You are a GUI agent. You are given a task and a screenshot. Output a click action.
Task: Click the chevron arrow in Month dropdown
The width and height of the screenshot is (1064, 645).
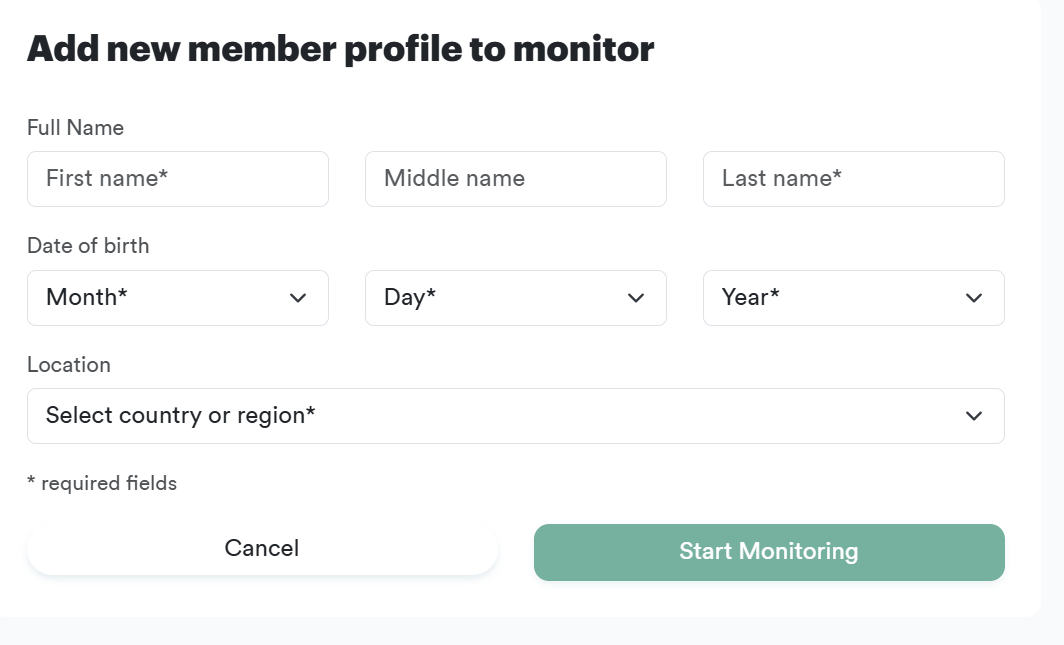click(298, 298)
